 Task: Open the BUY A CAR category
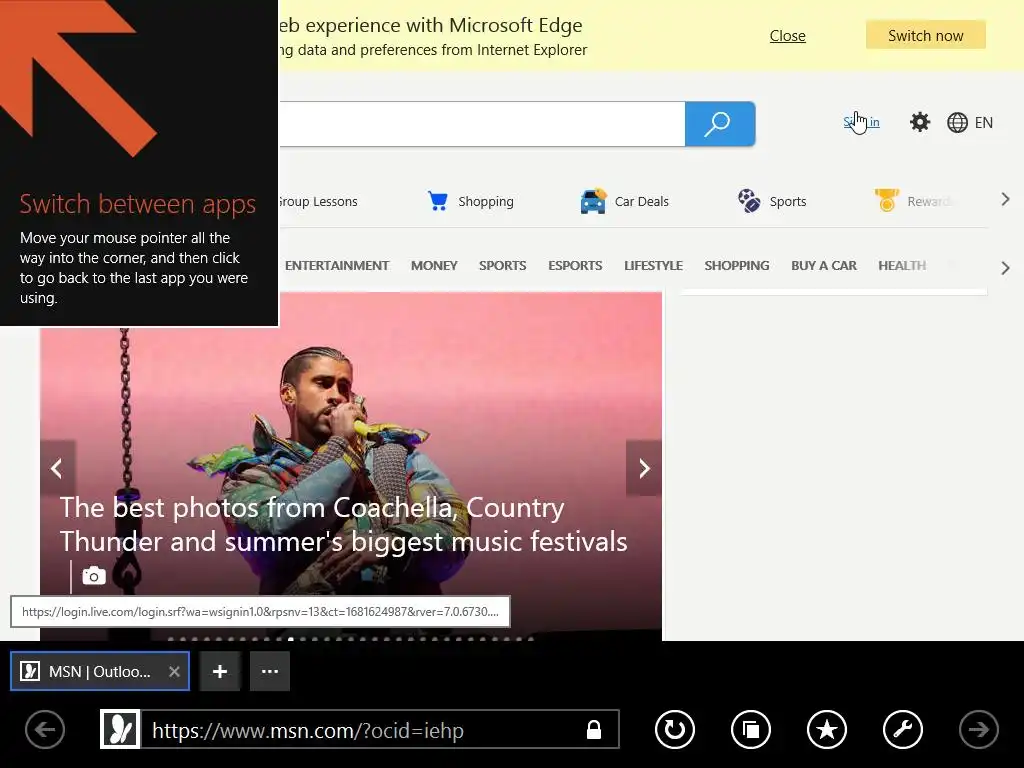point(824,266)
